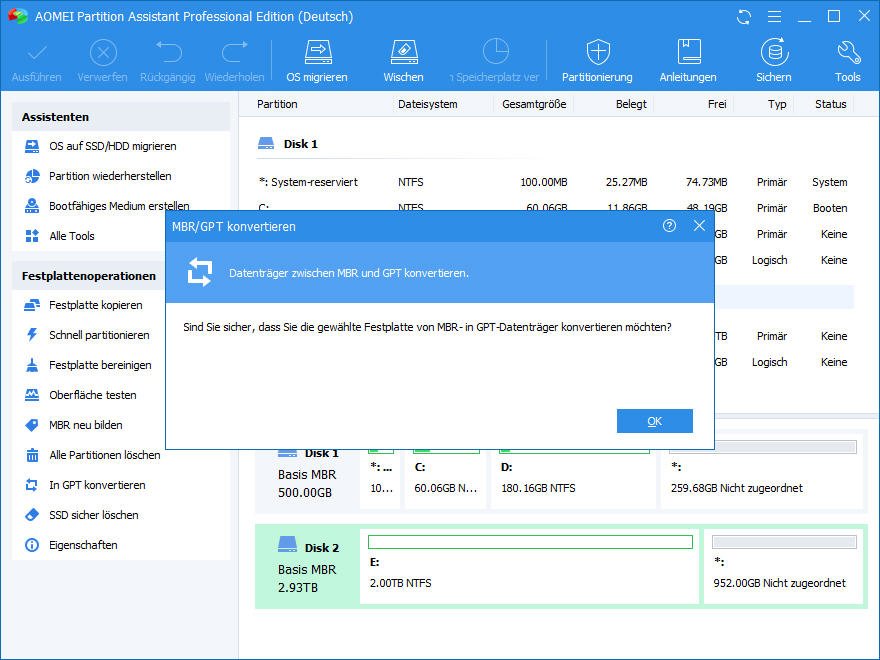Click the refresh icon in title bar
This screenshot has height=660, width=880.
coord(744,17)
